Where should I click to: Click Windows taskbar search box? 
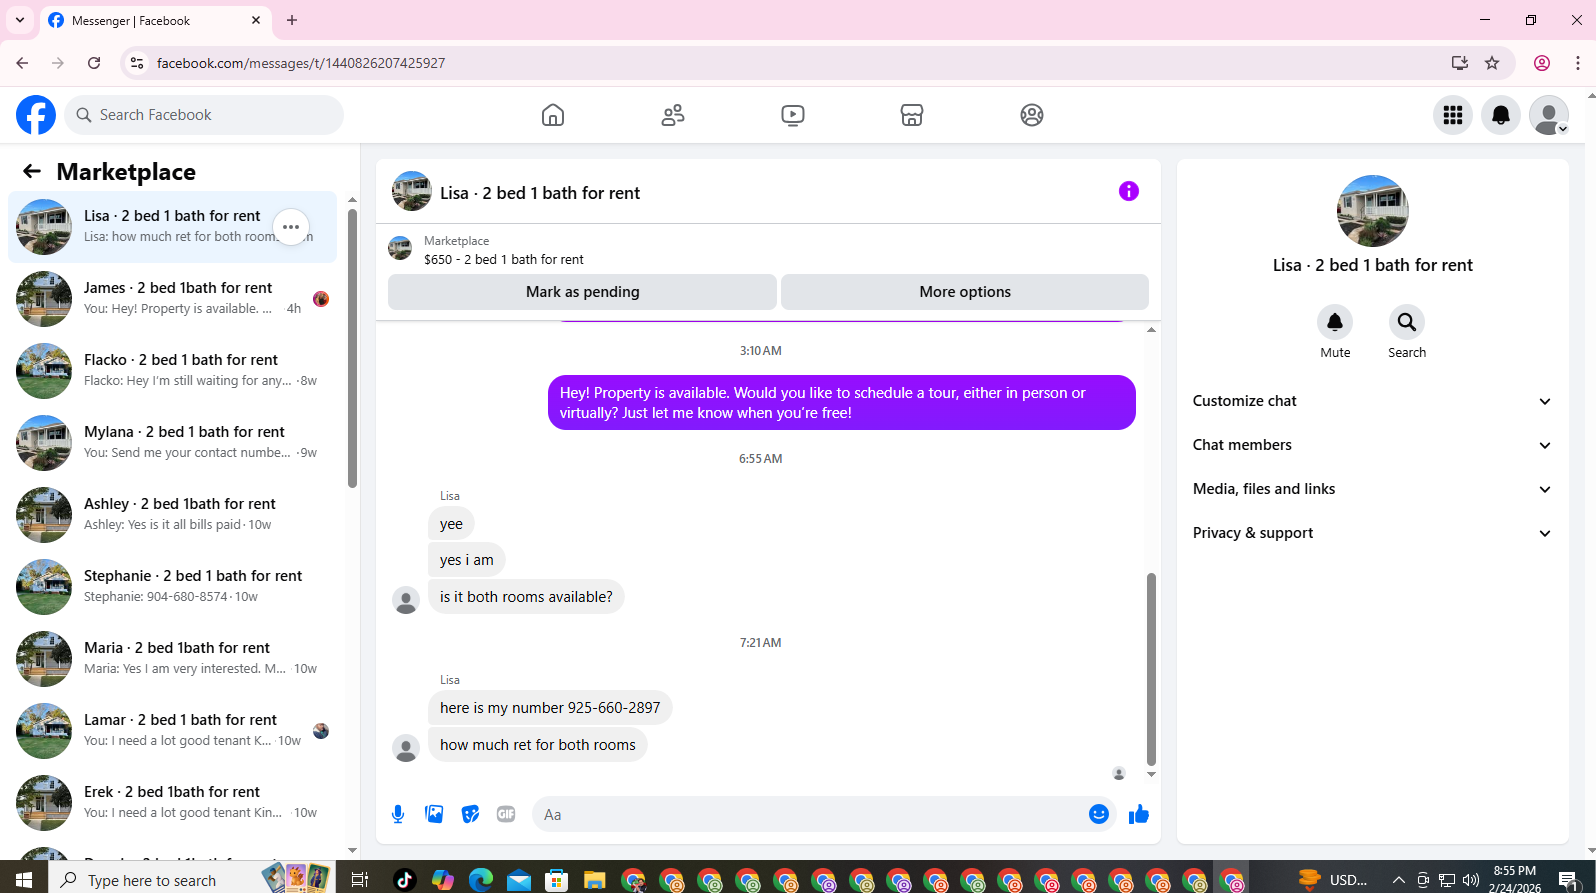coord(190,880)
